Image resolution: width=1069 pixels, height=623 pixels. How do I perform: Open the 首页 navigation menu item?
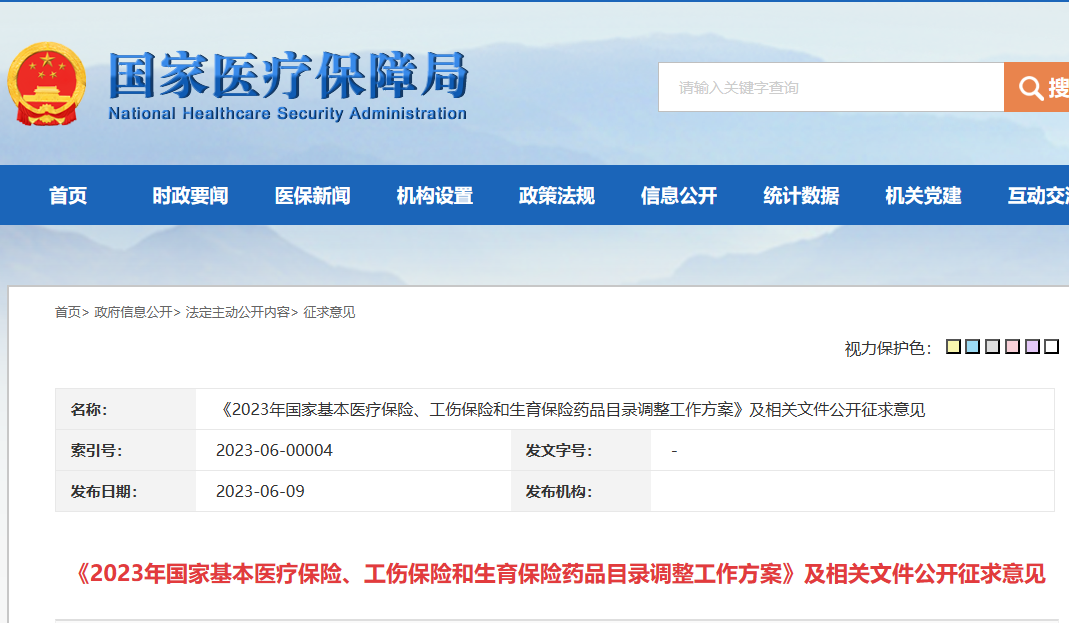pyautogui.click(x=68, y=196)
